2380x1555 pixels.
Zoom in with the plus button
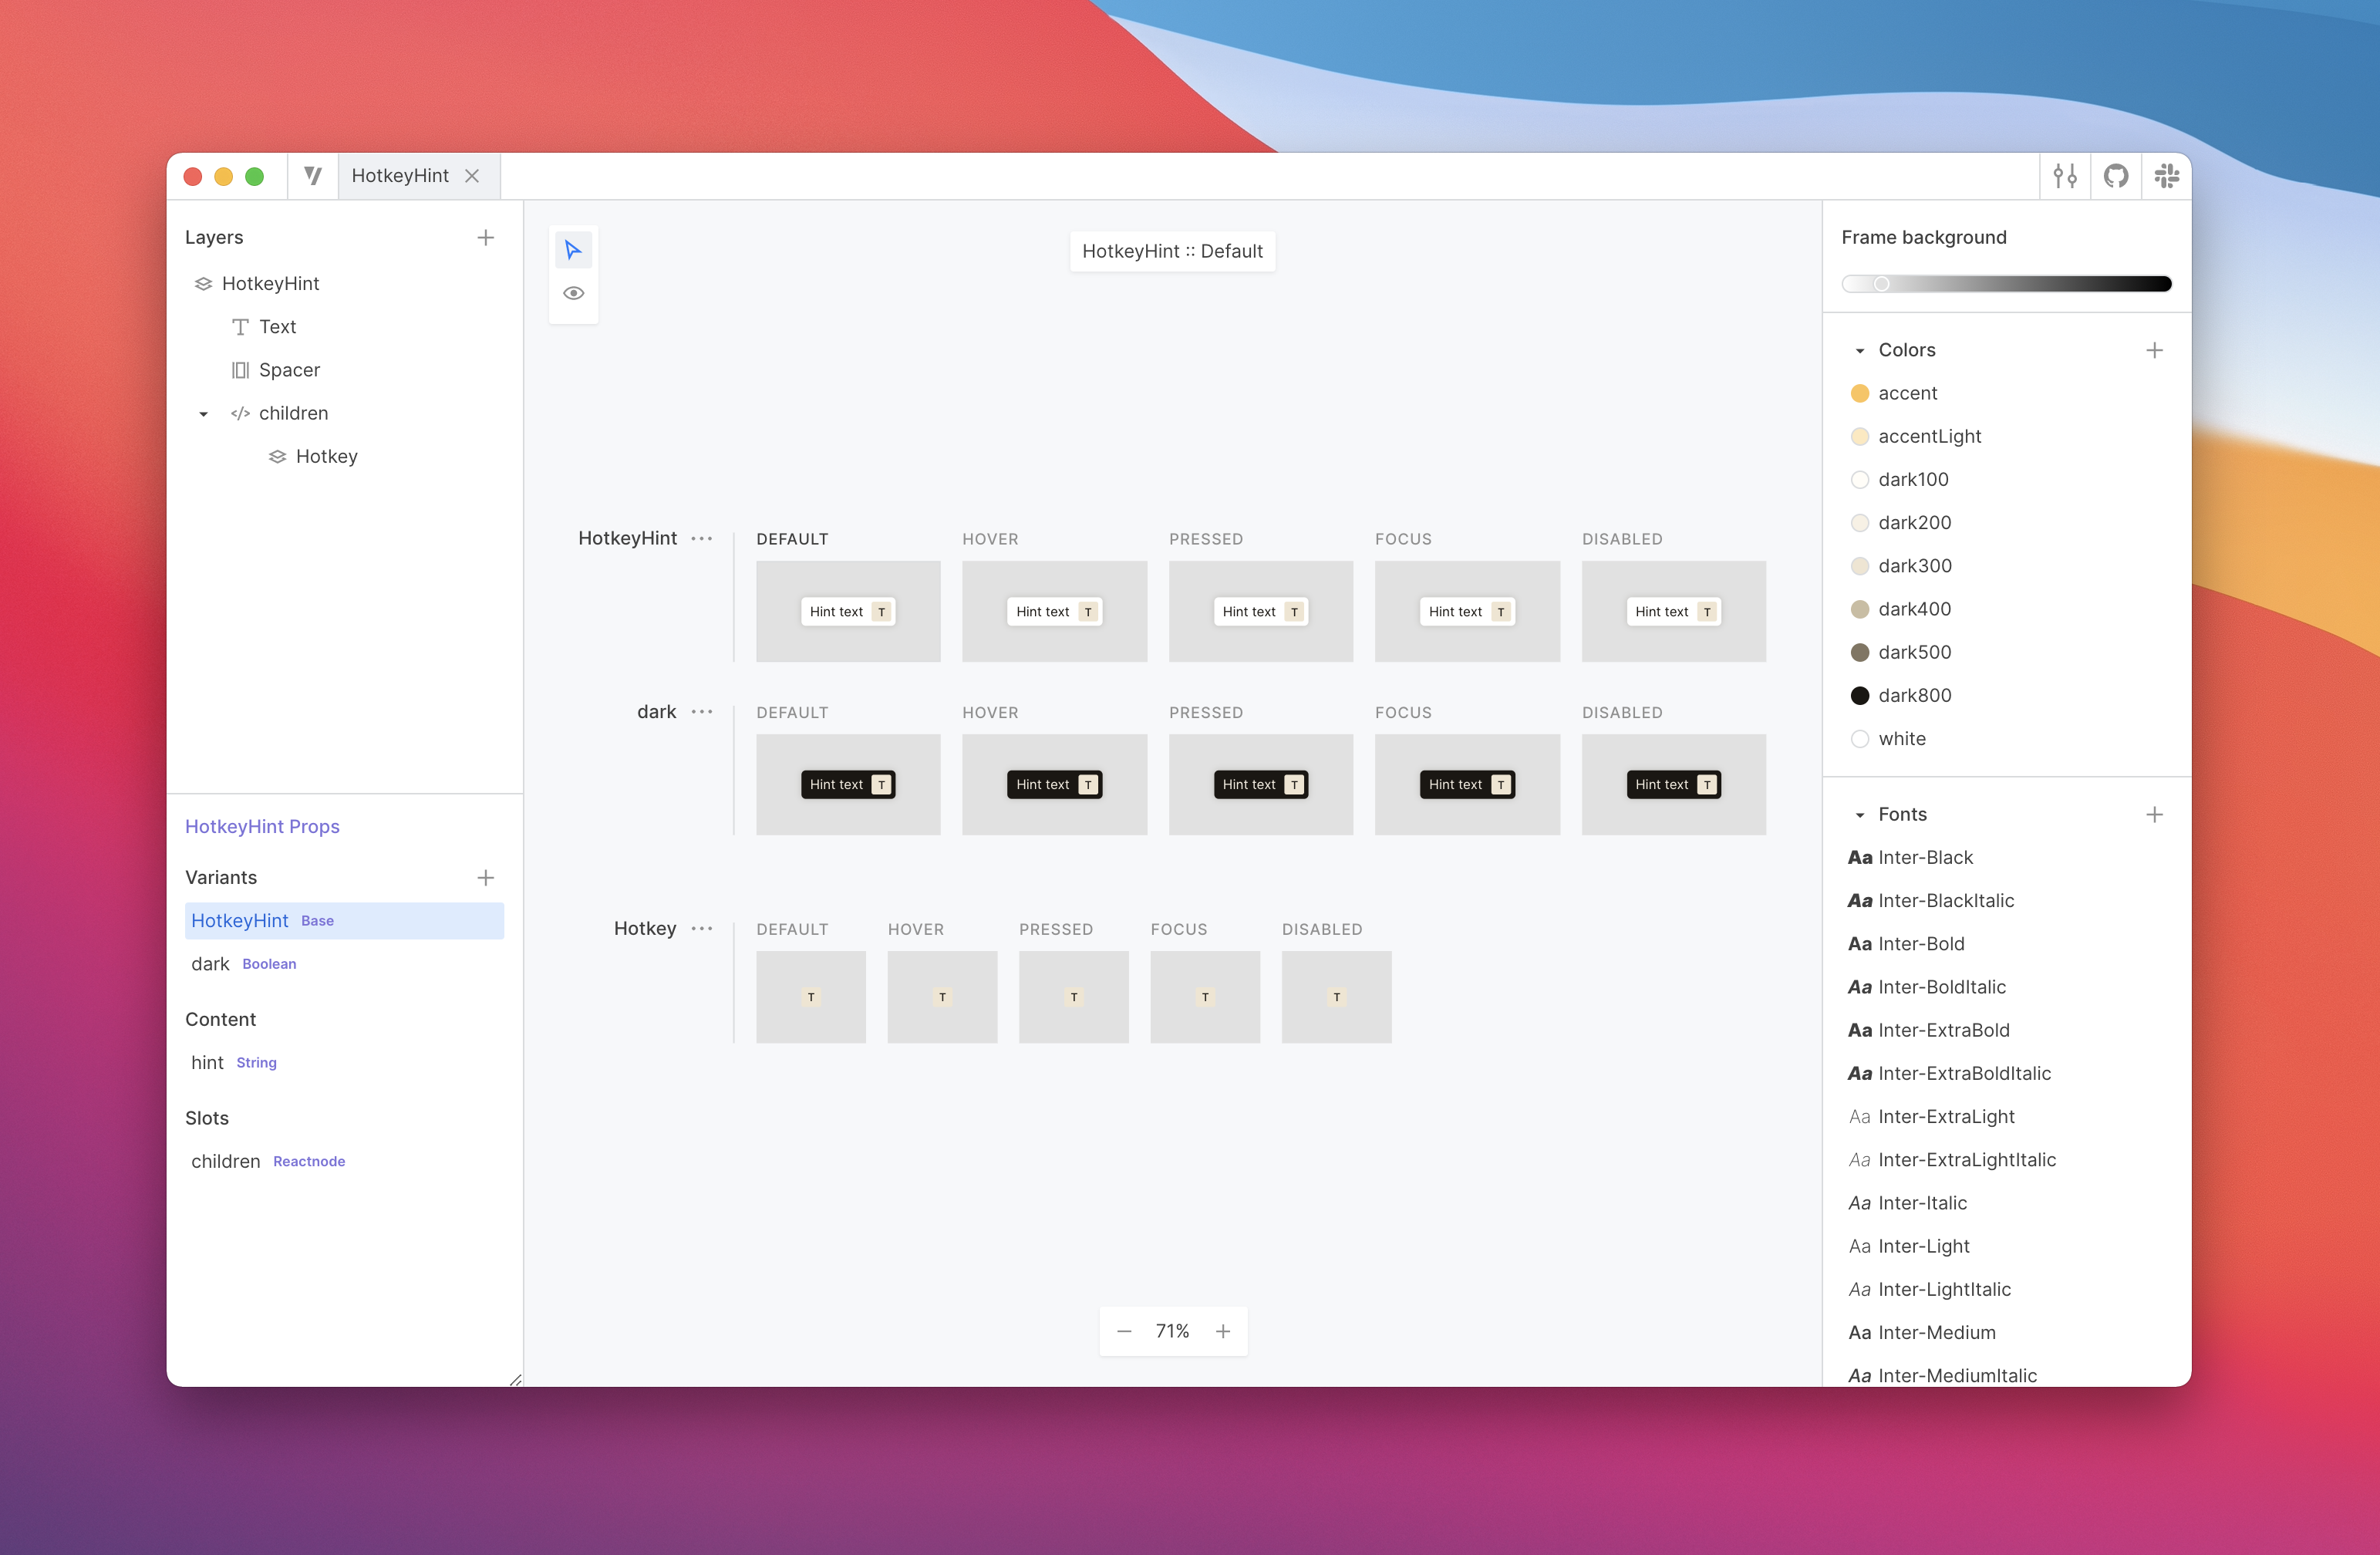point(1223,1331)
